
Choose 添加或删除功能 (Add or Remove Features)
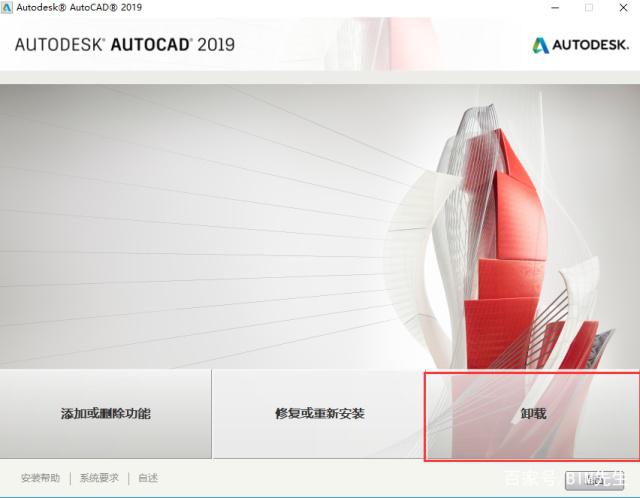[x=106, y=413]
